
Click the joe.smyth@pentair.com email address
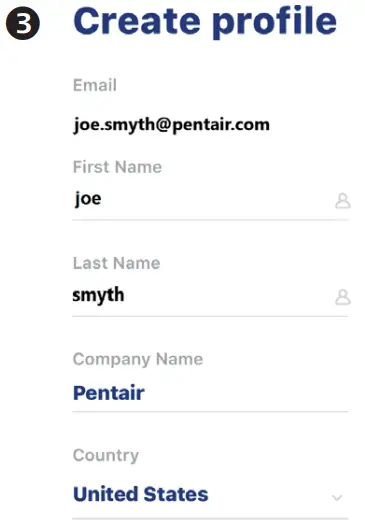click(x=171, y=125)
